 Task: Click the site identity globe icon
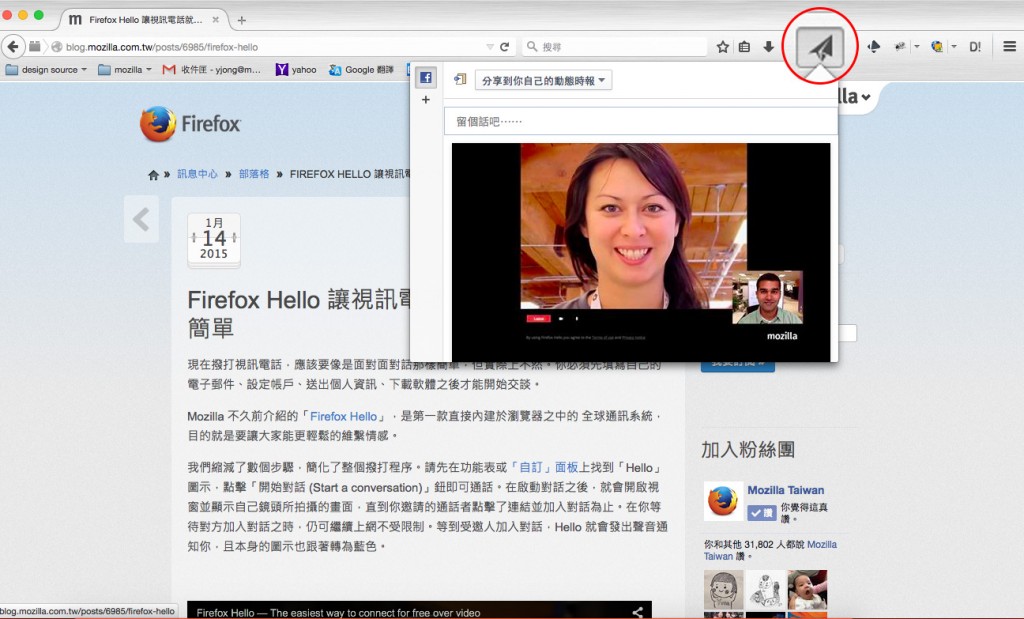point(57,47)
